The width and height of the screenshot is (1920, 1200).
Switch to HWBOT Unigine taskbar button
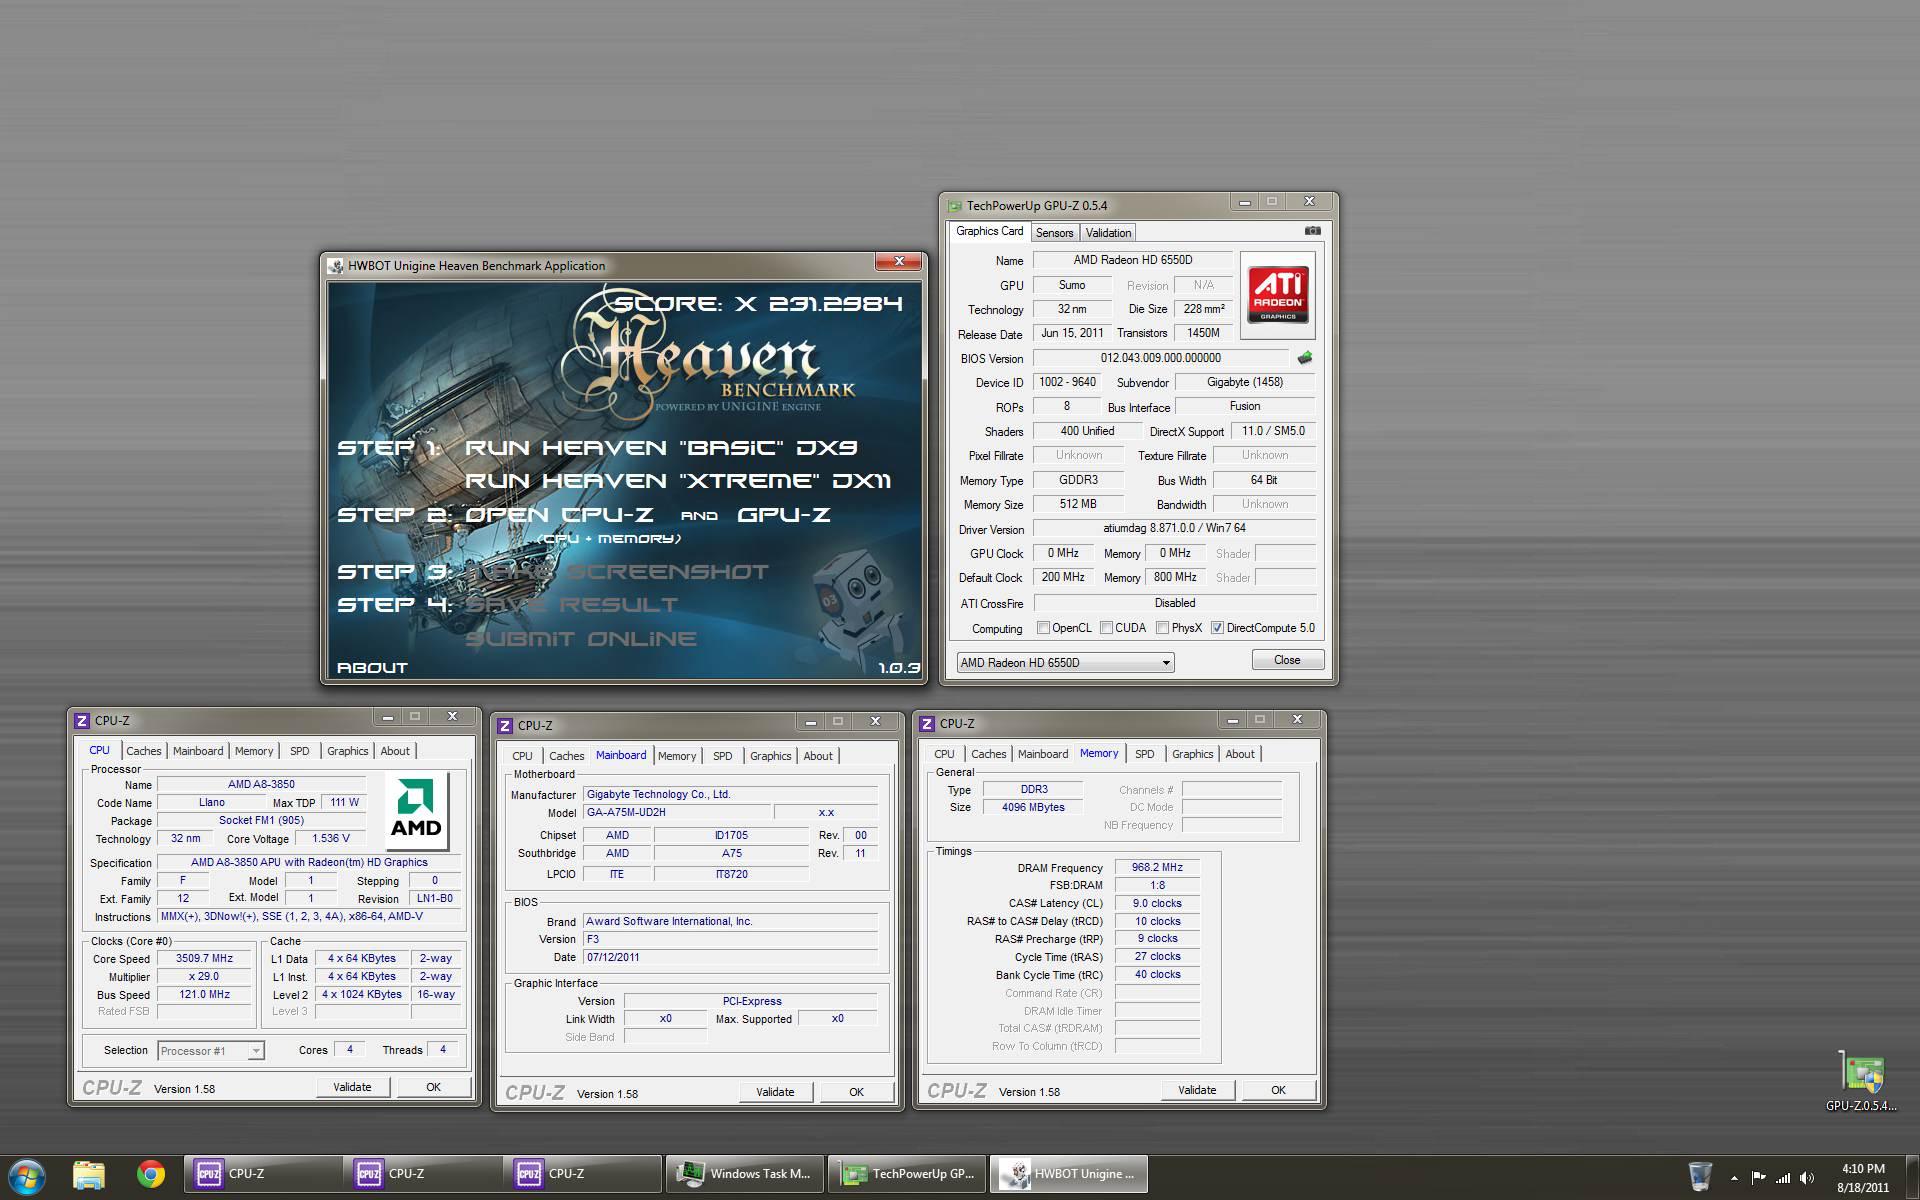(x=1069, y=1174)
